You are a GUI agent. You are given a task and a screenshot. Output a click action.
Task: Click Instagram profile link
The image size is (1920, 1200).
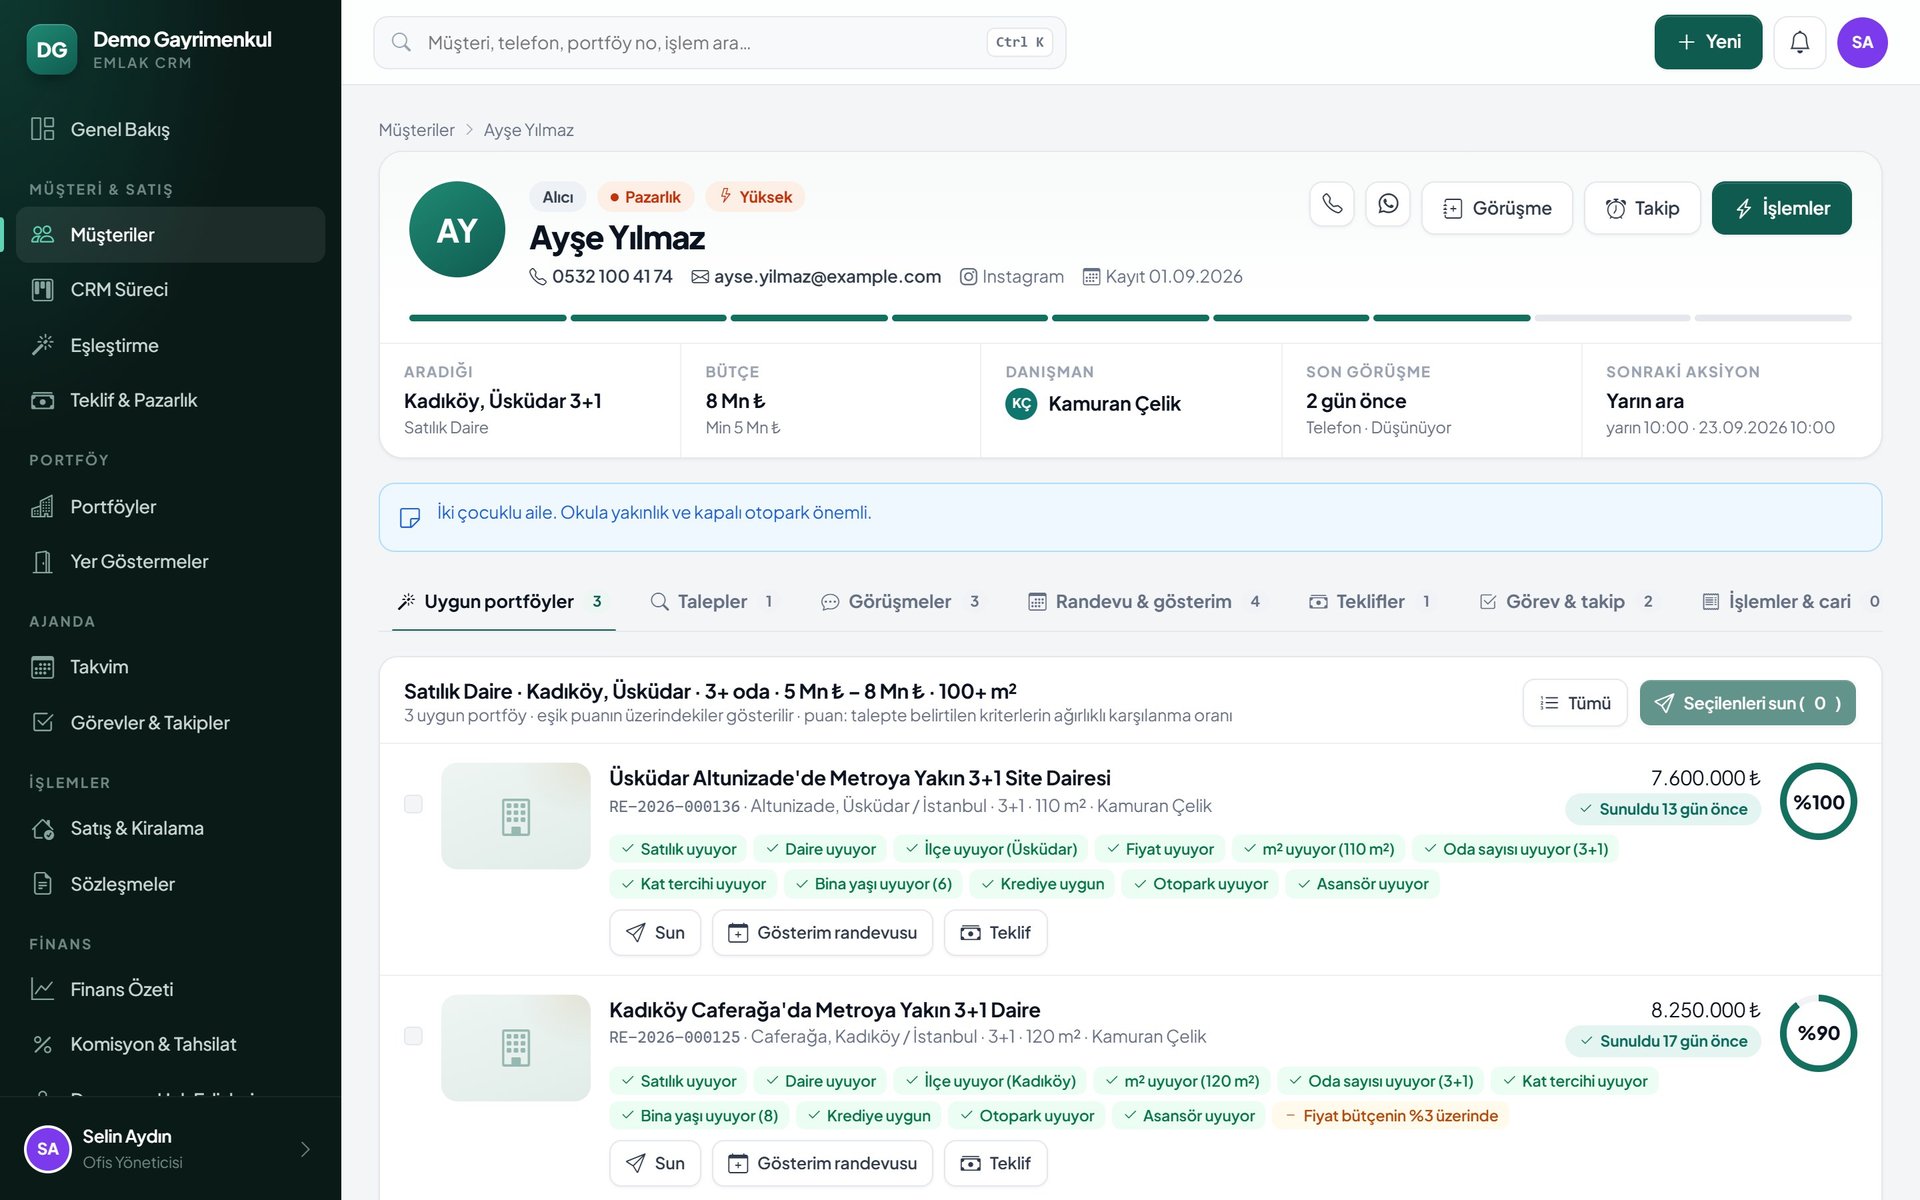[1012, 277]
